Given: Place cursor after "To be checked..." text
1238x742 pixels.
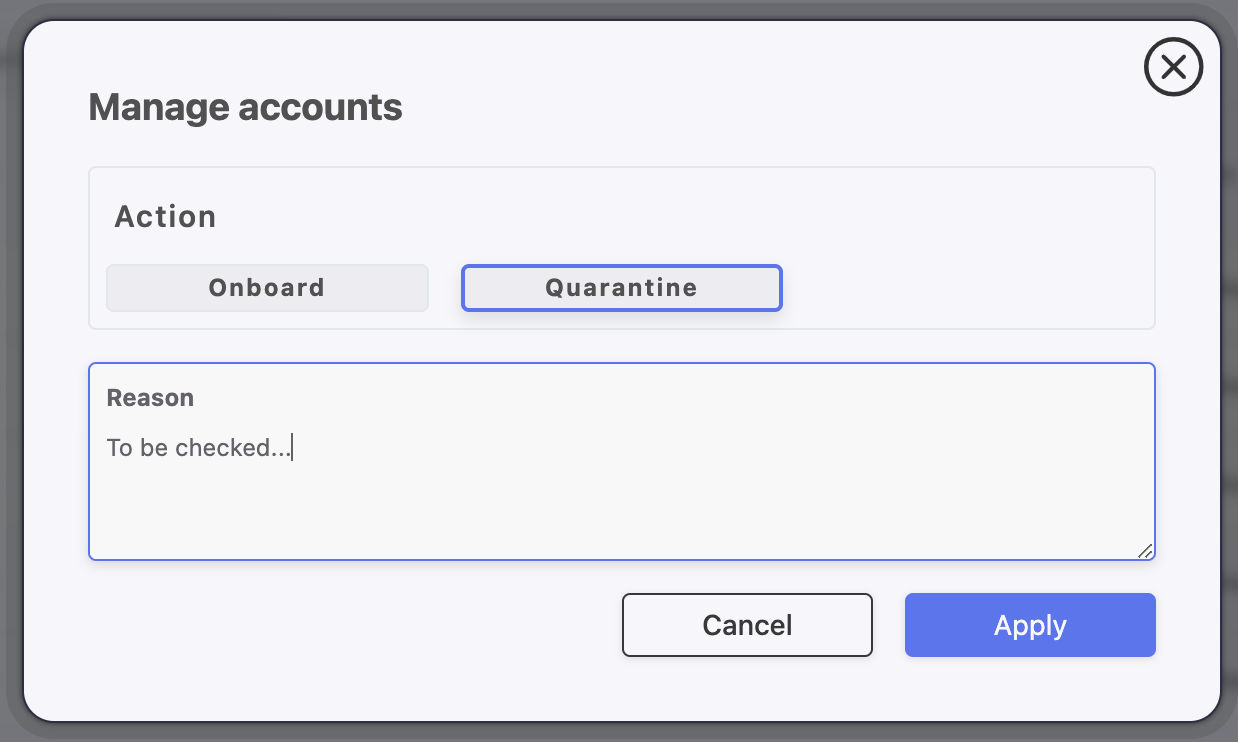Looking at the screenshot, I should (292, 448).
